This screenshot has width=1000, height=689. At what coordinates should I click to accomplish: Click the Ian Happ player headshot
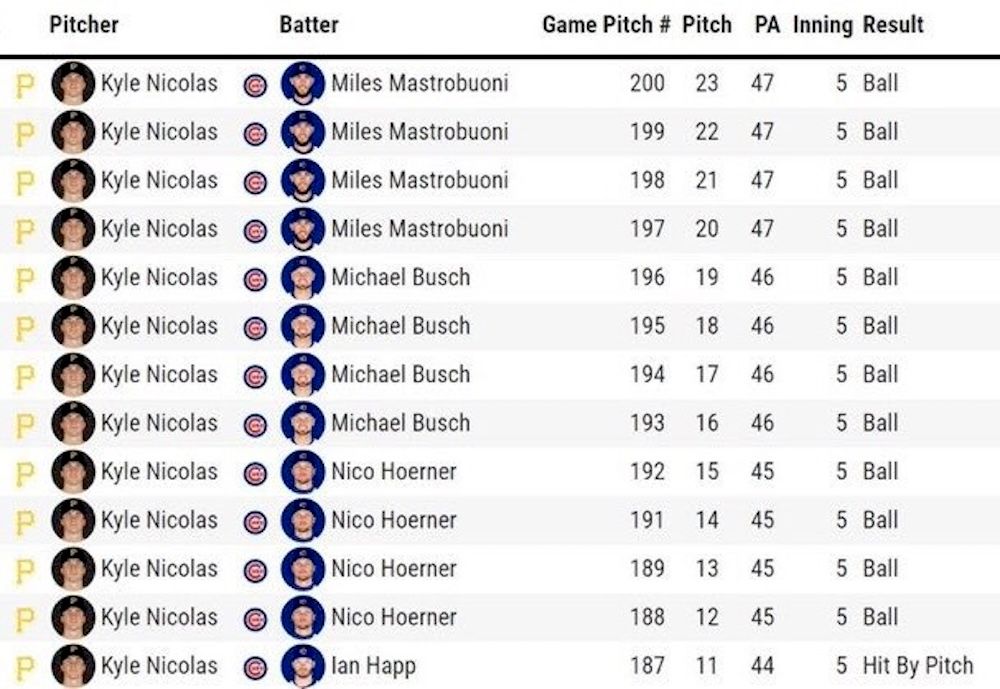click(x=303, y=667)
